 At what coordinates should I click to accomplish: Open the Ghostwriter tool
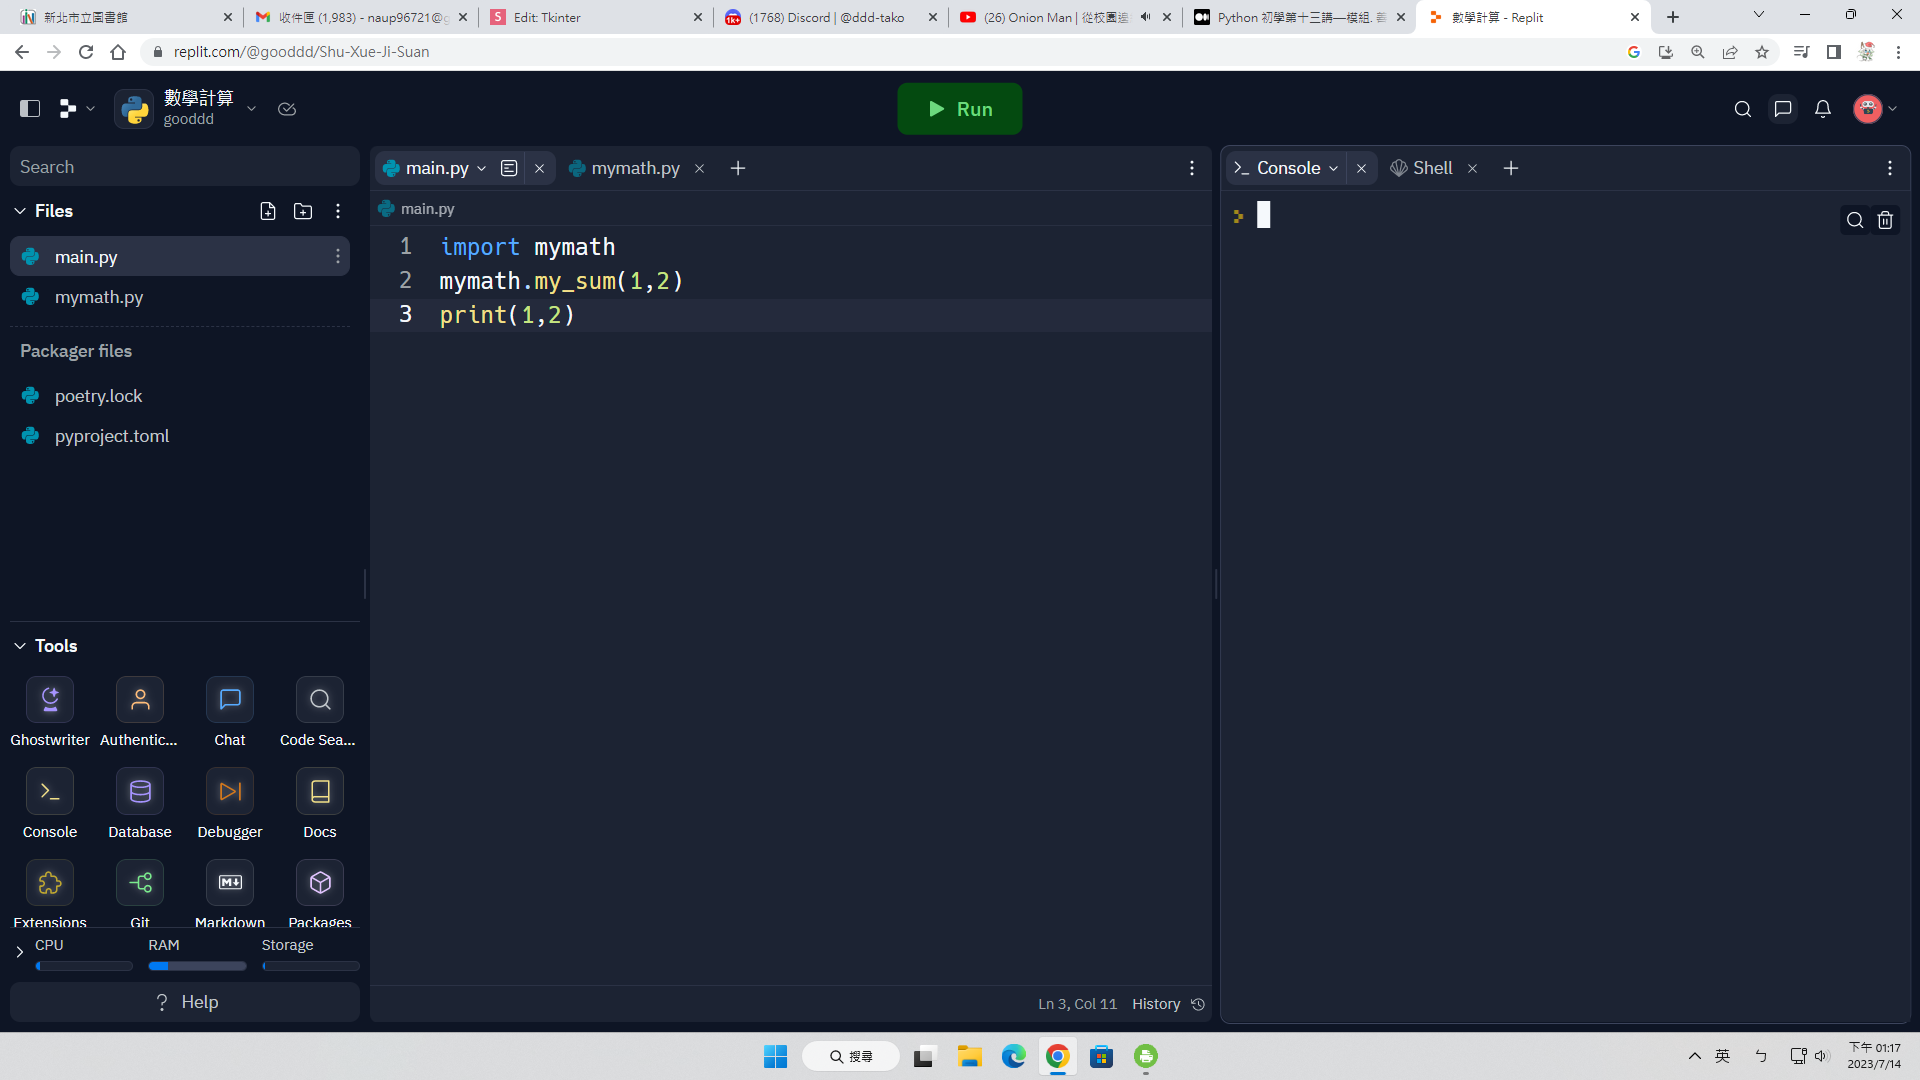(50, 700)
